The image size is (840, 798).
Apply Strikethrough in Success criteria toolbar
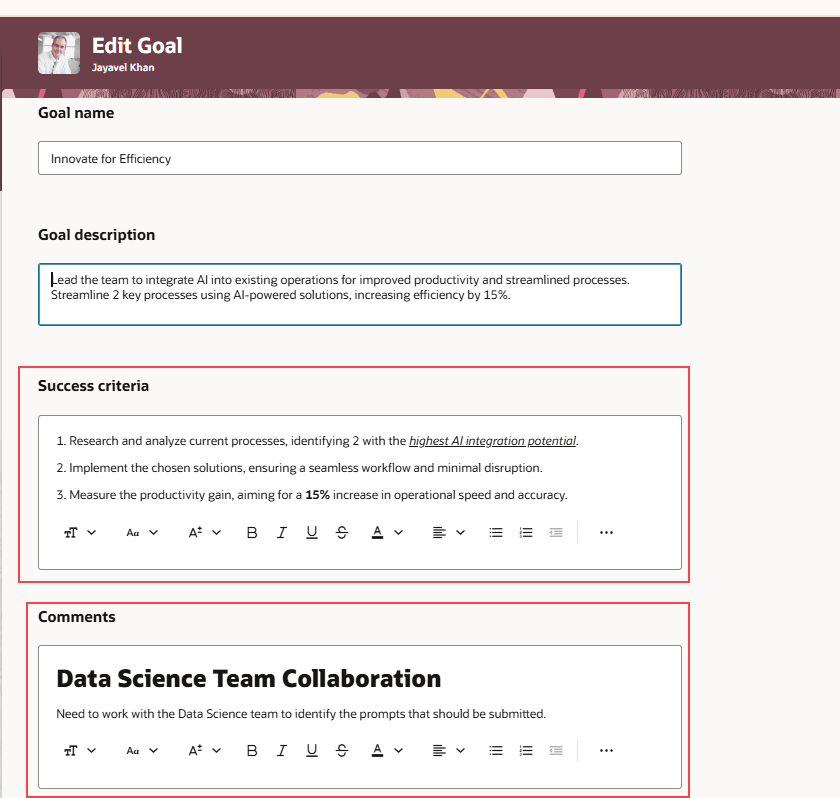(342, 532)
